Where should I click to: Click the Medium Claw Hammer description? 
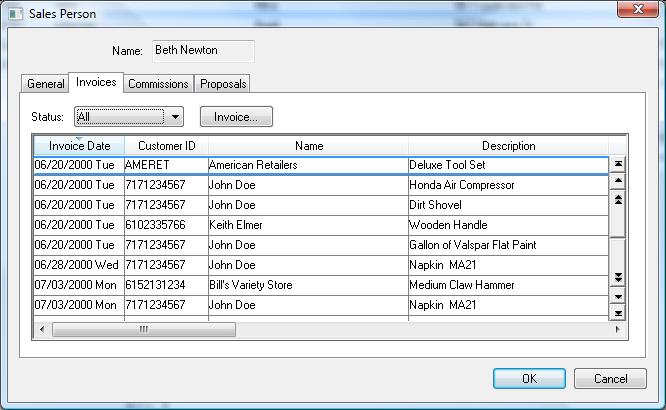pos(508,285)
